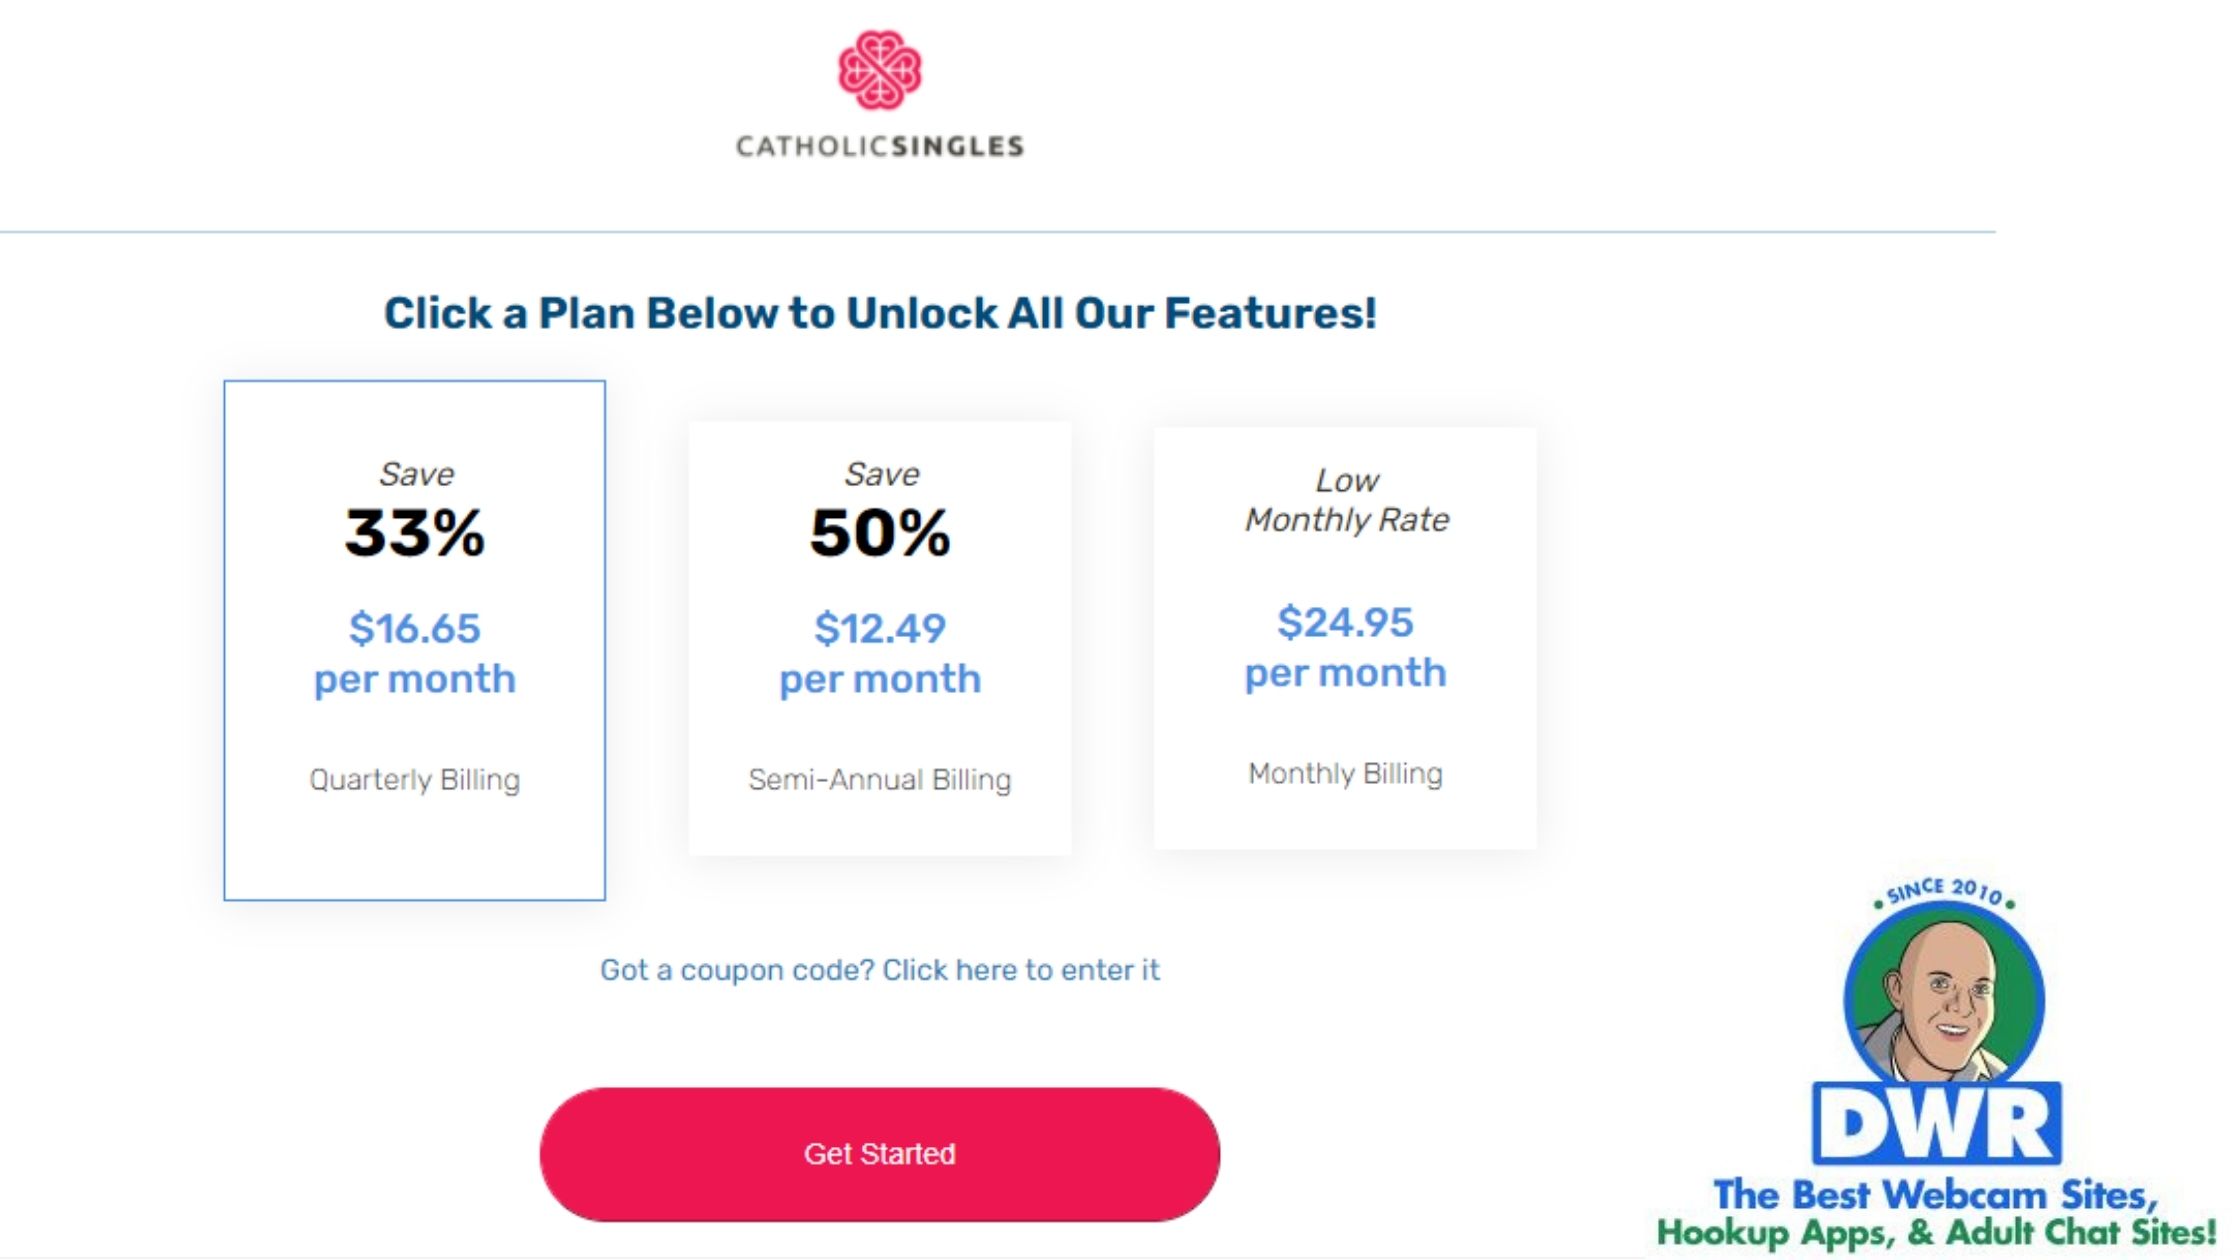The height and width of the screenshot is (1260, 2240).
Task: Click the $16.65 per month price
Action: pyautogui.click(x=415, y=653)
